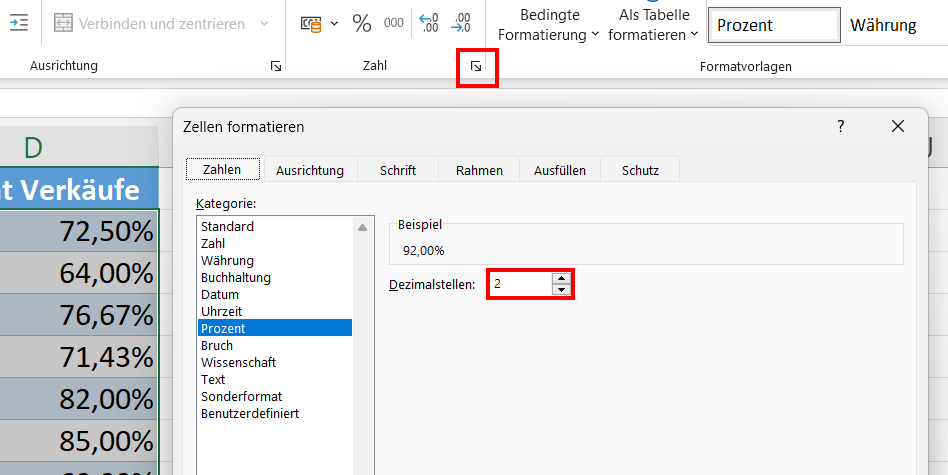948x475 pixels.
Task: Open the Ausrichtung group dialog launcher
Action: point(276,66)
